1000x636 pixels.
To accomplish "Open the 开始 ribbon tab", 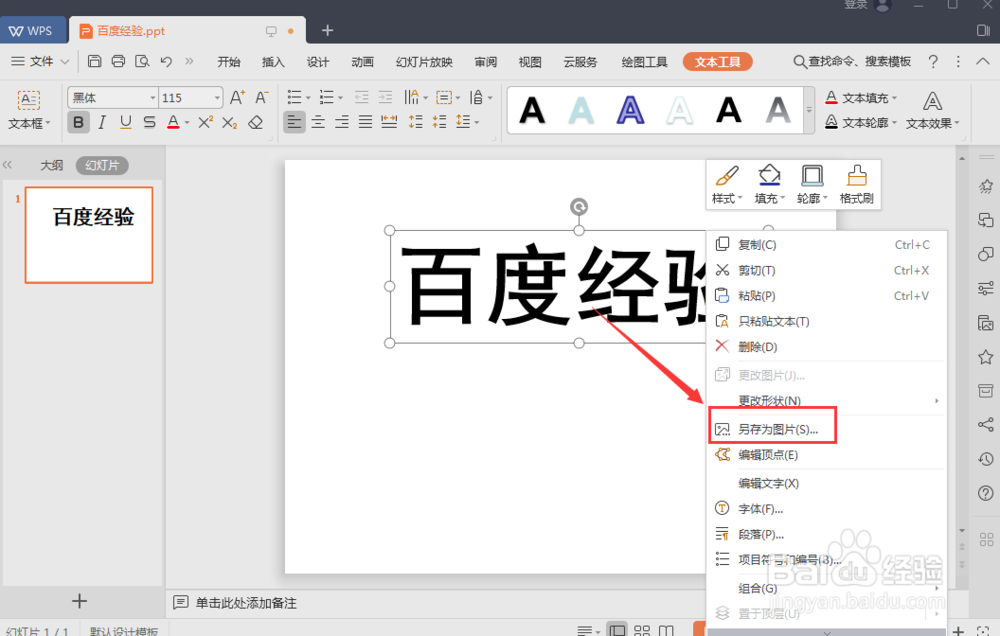I will 228,62.
